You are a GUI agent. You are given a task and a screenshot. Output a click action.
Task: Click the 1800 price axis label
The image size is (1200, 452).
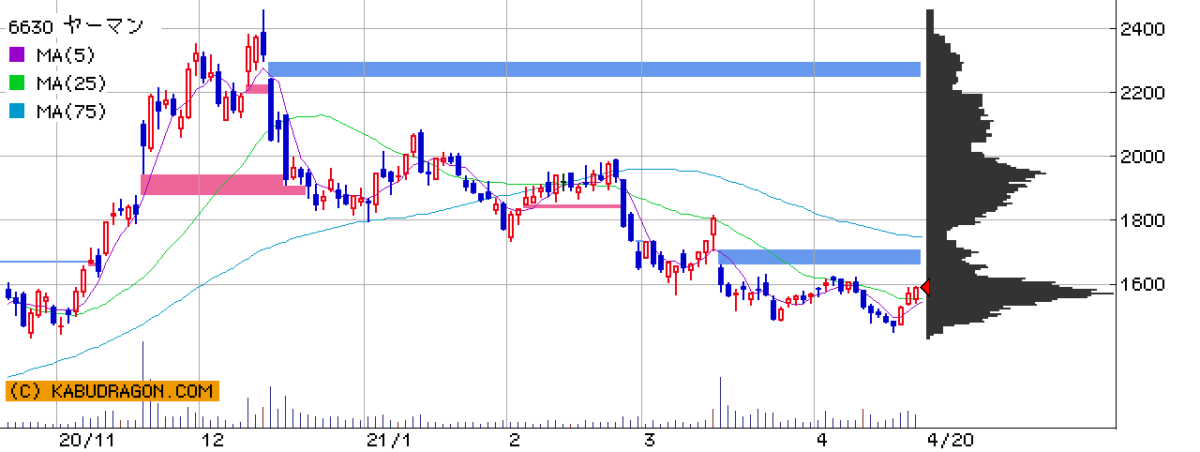tap(1141, 221)
